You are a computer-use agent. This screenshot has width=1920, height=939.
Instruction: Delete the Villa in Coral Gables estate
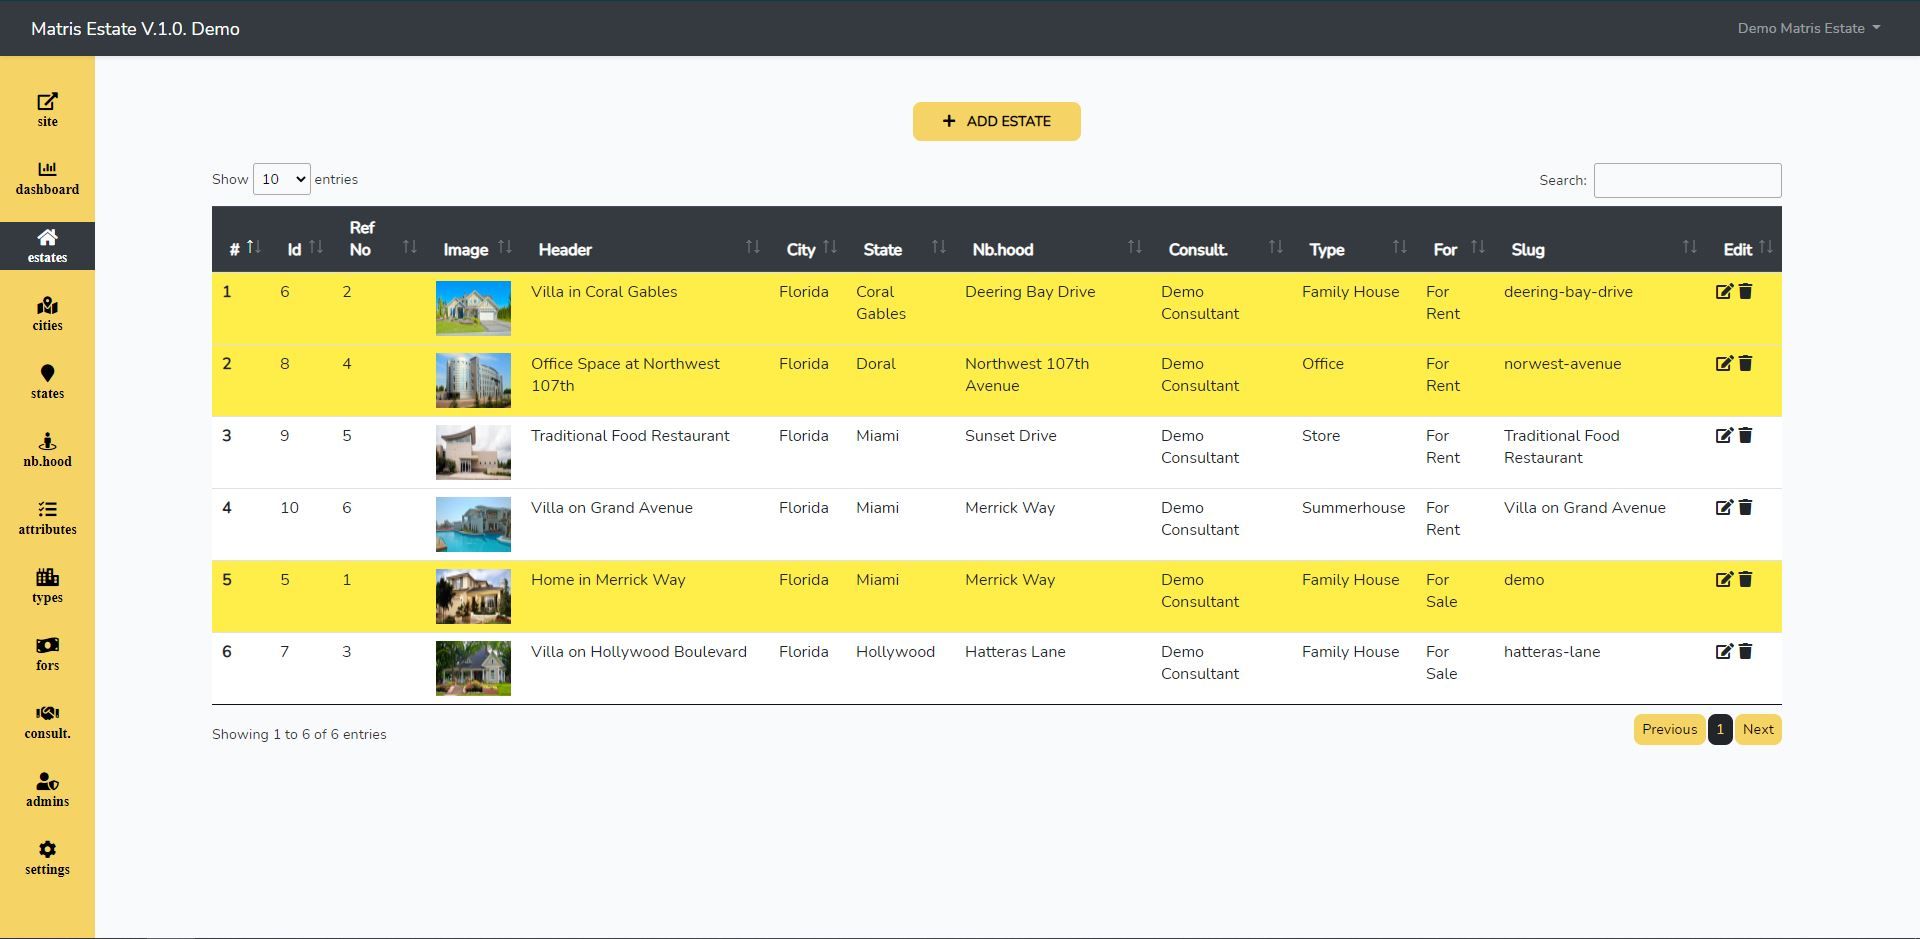tap(1745, 291)
